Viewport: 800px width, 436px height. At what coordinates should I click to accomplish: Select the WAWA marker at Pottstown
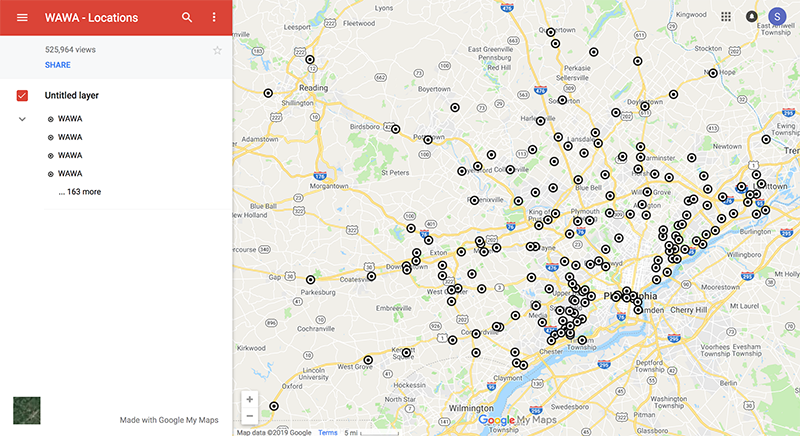coord(428,140)
